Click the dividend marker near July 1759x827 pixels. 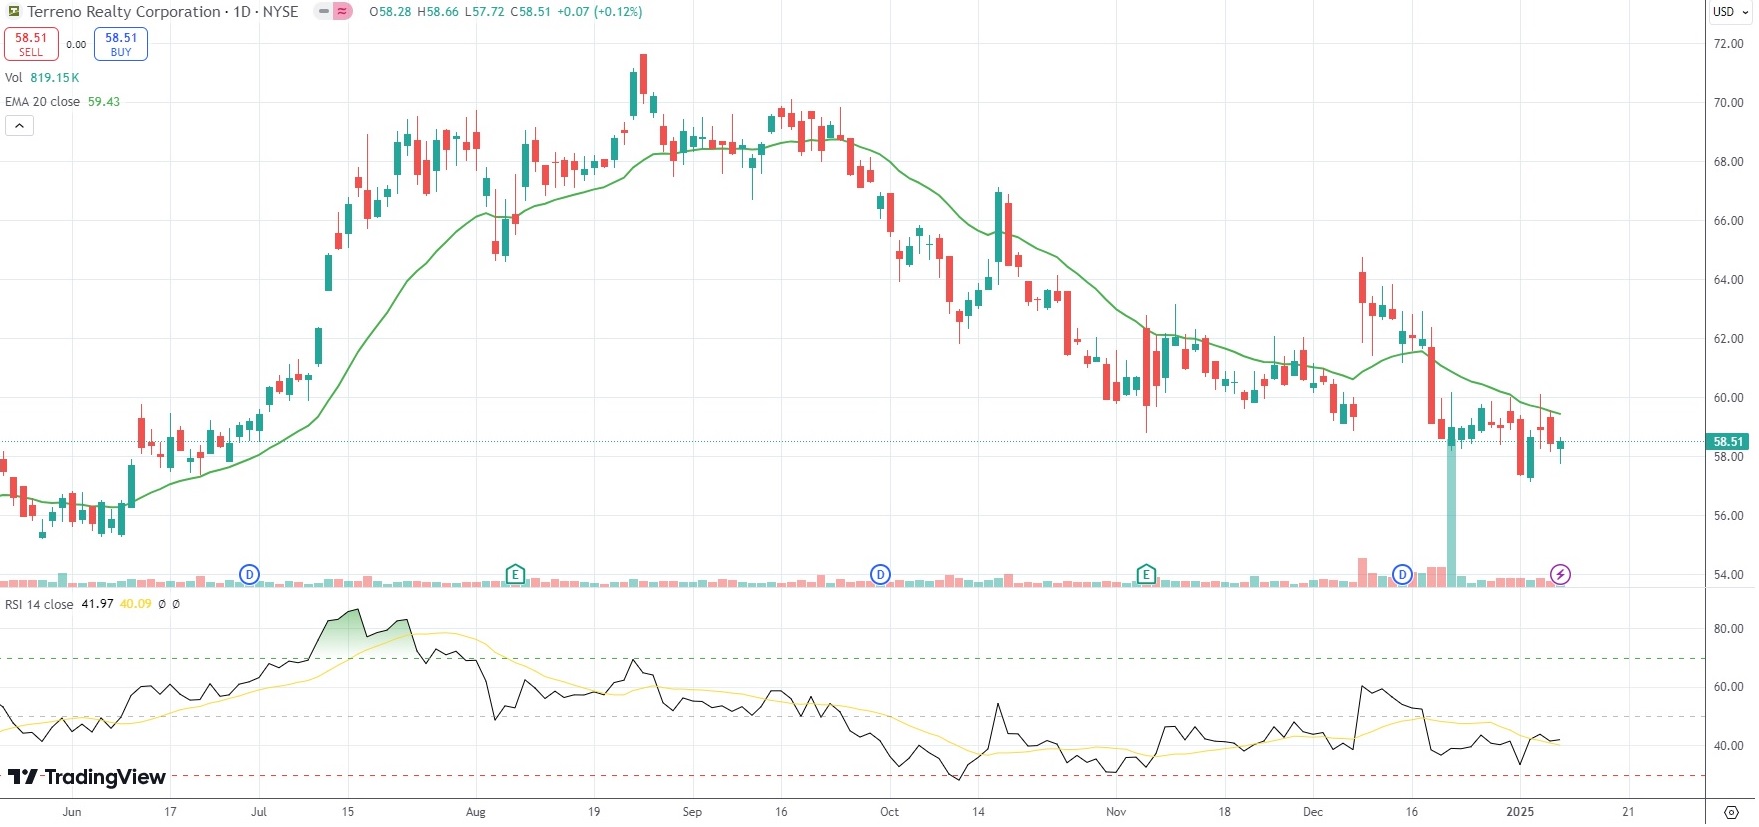click(249, 574)
